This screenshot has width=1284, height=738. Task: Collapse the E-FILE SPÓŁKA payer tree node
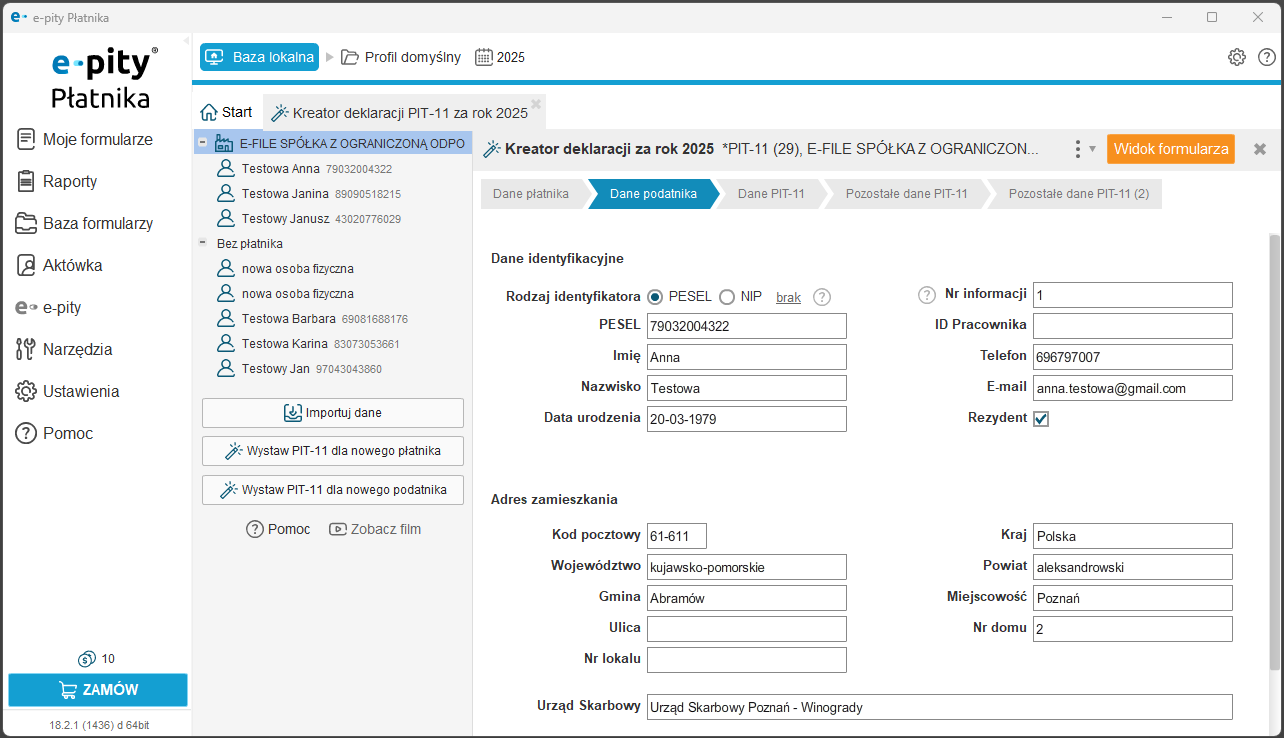[x=203, y=143]
